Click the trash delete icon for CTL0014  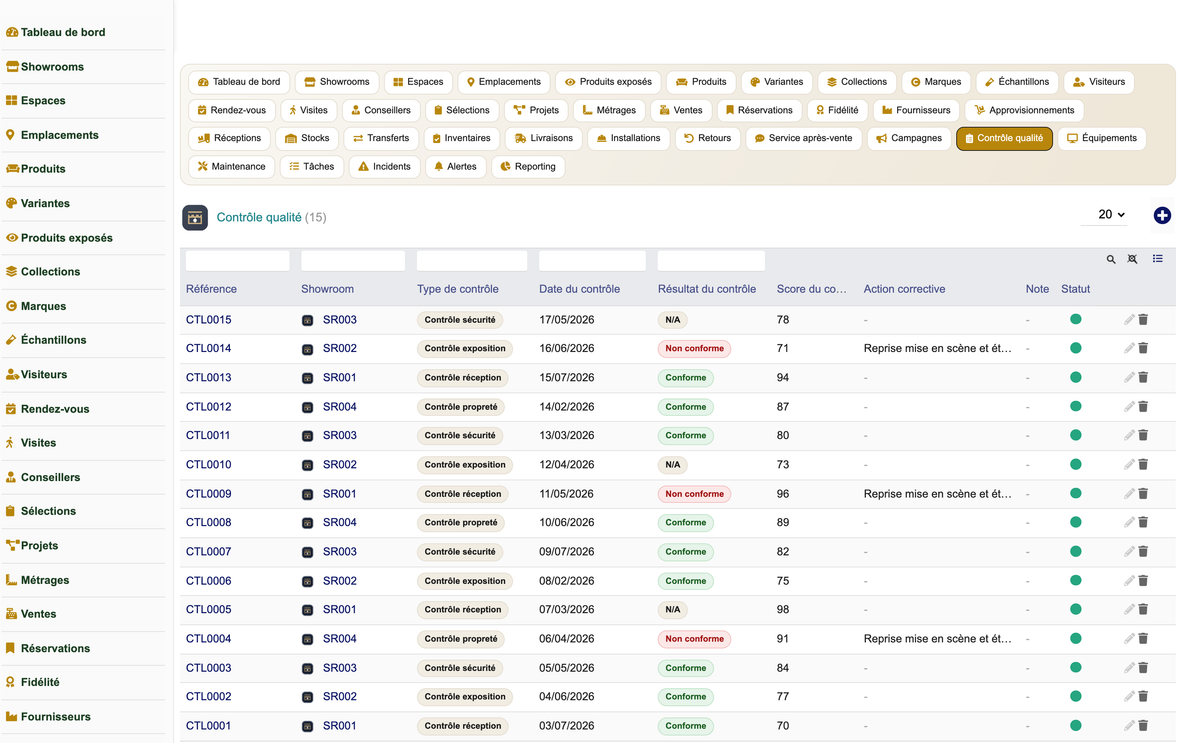point(1143,348)
